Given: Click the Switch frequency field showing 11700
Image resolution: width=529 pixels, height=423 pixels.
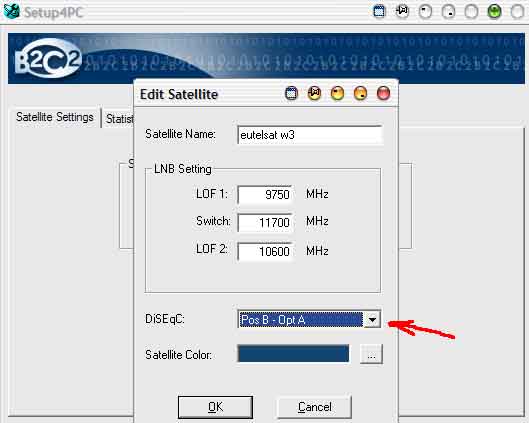Looking at the screenshot, I should point(265,223).
